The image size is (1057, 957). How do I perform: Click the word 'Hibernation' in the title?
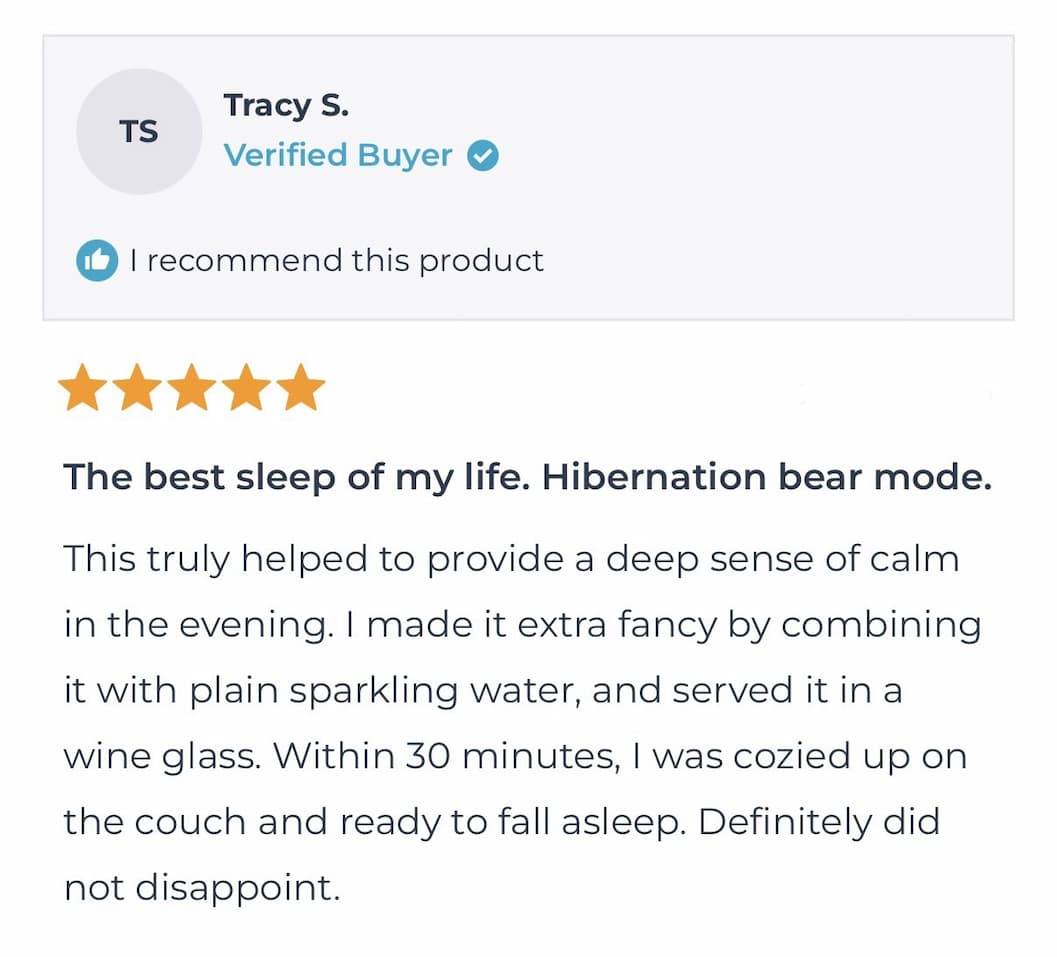tap(654, 477)
